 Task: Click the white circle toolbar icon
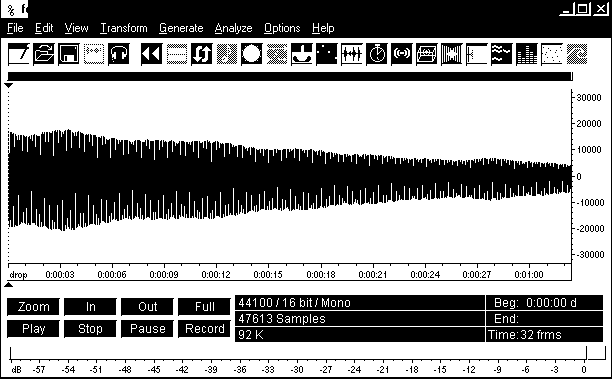click(x=251, y=54)
